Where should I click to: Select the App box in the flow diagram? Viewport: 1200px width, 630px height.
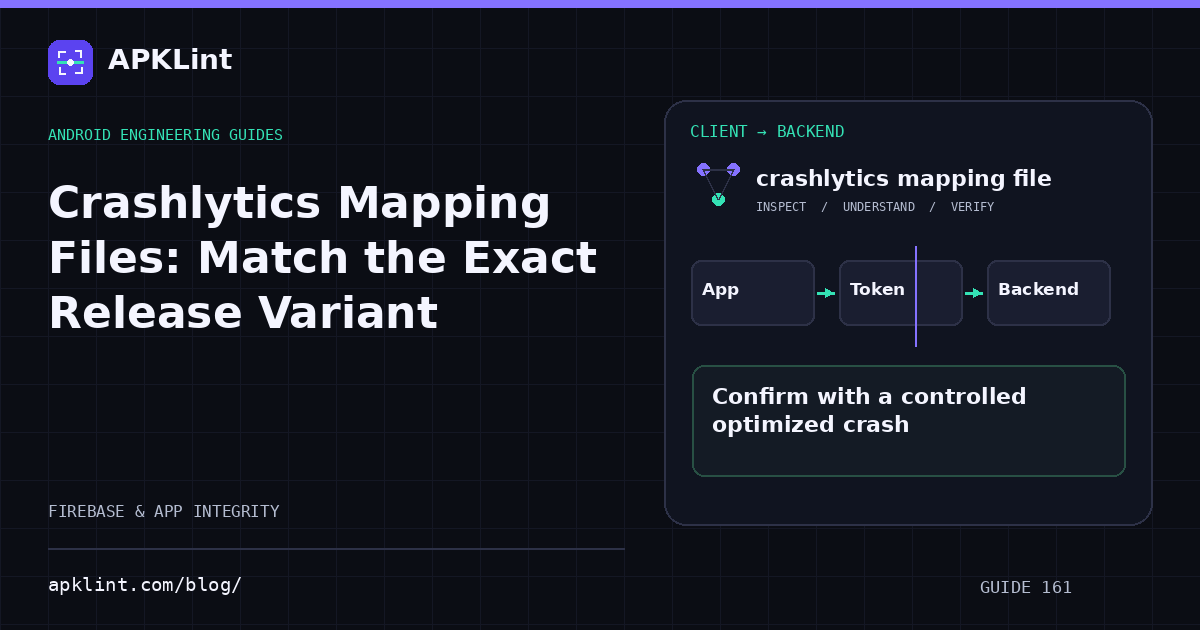coord(753,293)
